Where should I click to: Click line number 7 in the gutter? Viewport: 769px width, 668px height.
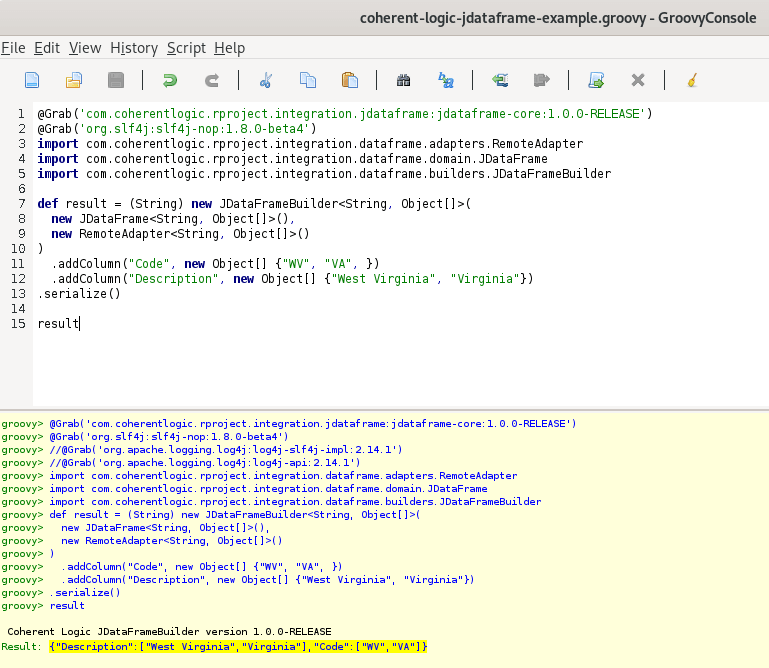[x=22, y=204]
